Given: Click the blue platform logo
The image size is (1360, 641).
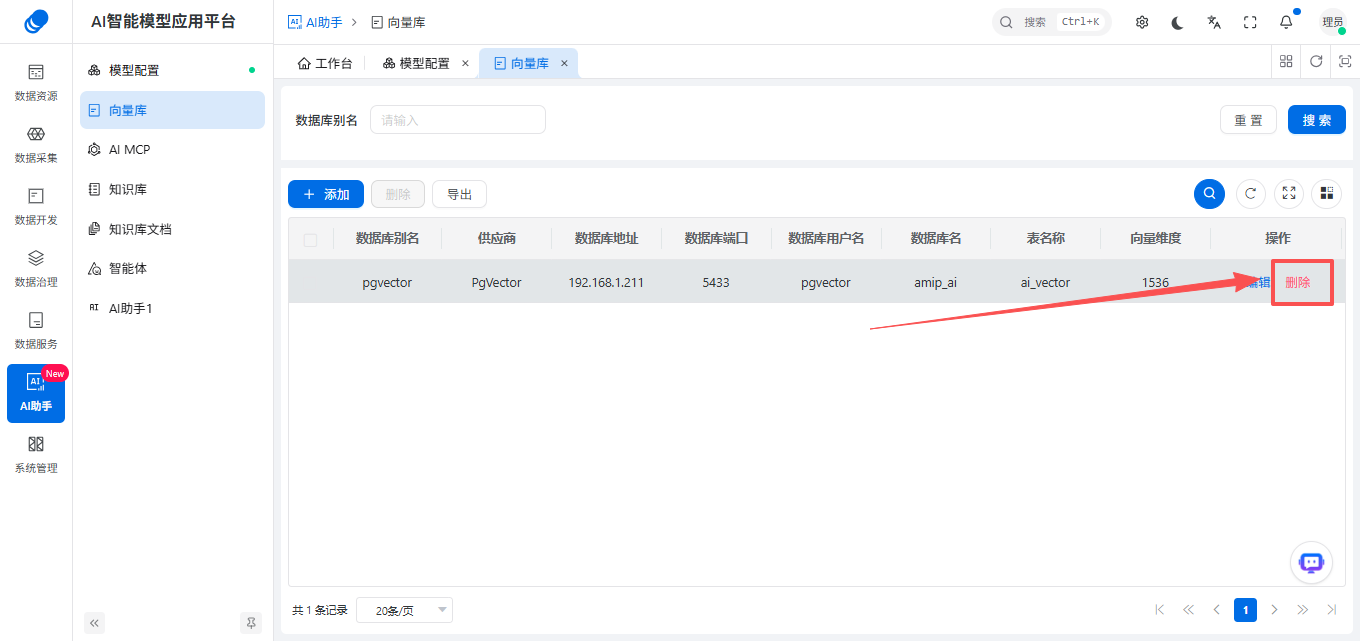Looking at the screenshot, I should point(36,21).
